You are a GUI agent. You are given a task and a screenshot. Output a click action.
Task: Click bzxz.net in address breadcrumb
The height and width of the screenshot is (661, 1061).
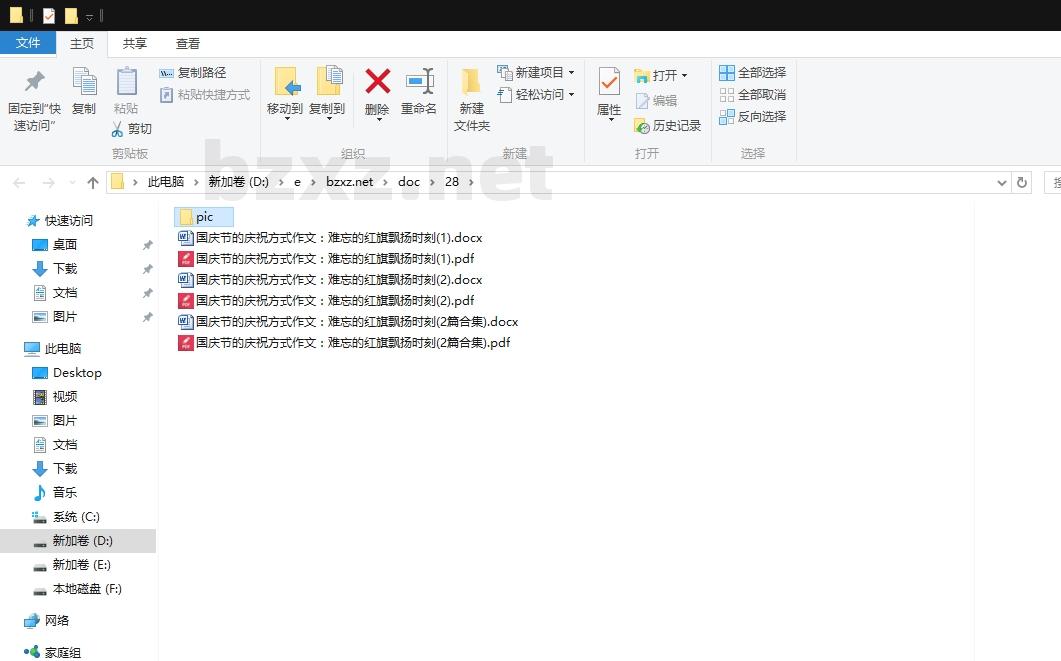[349, 182]
